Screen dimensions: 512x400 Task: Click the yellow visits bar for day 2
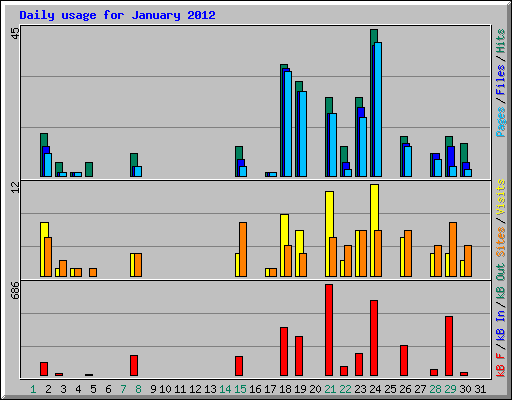pyautogui.click(x=43, y=249)
